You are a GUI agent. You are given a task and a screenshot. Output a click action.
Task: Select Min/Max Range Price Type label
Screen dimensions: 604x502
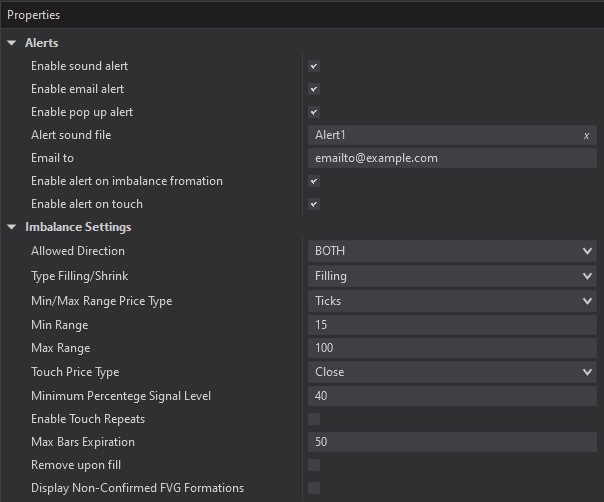point(102,301)
